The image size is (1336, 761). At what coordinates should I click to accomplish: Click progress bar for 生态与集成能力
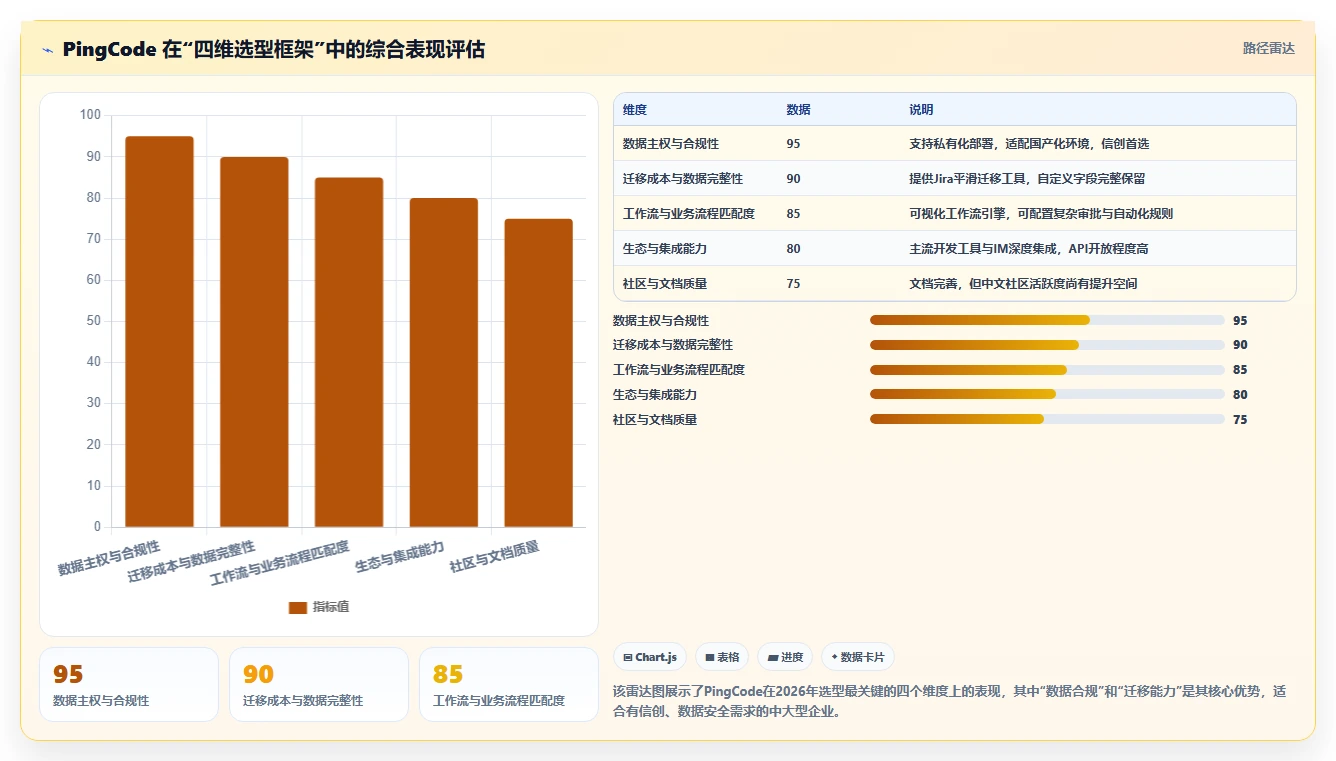point(1047,394)
